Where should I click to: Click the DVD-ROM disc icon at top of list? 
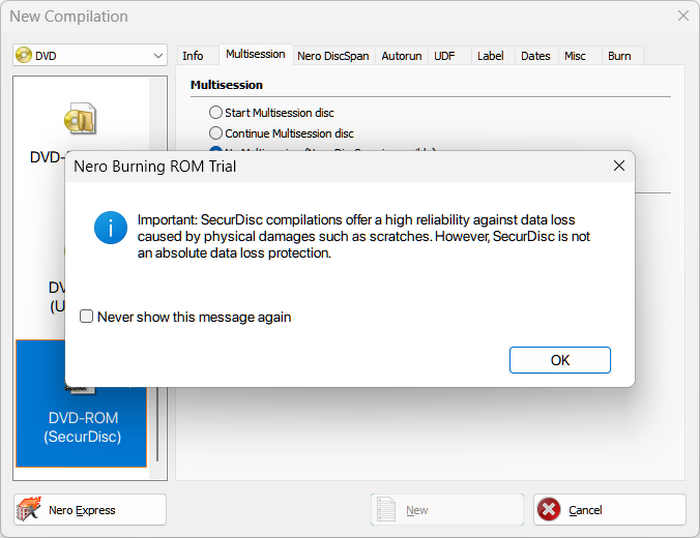pos(80,119)
